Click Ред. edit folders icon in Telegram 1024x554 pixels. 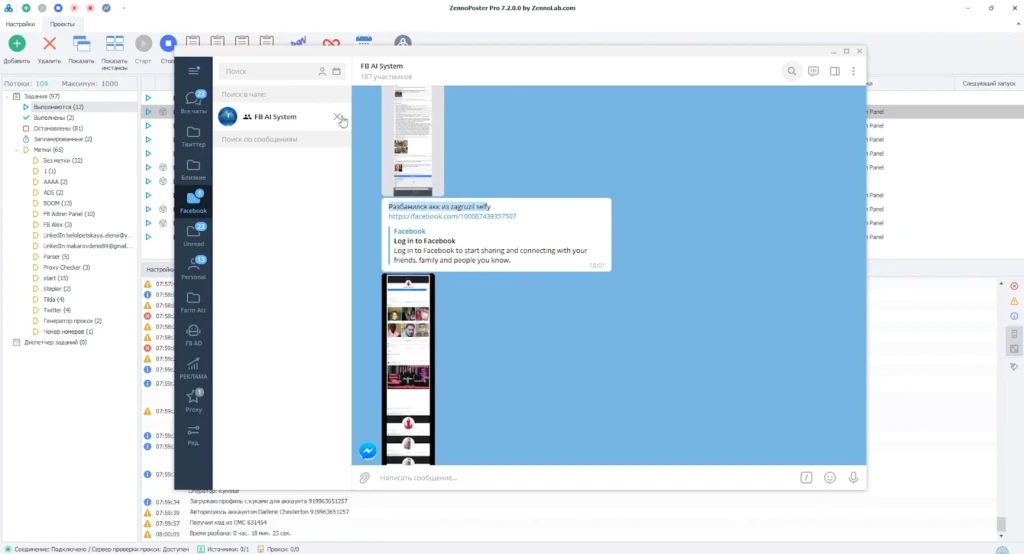point(193,435)
